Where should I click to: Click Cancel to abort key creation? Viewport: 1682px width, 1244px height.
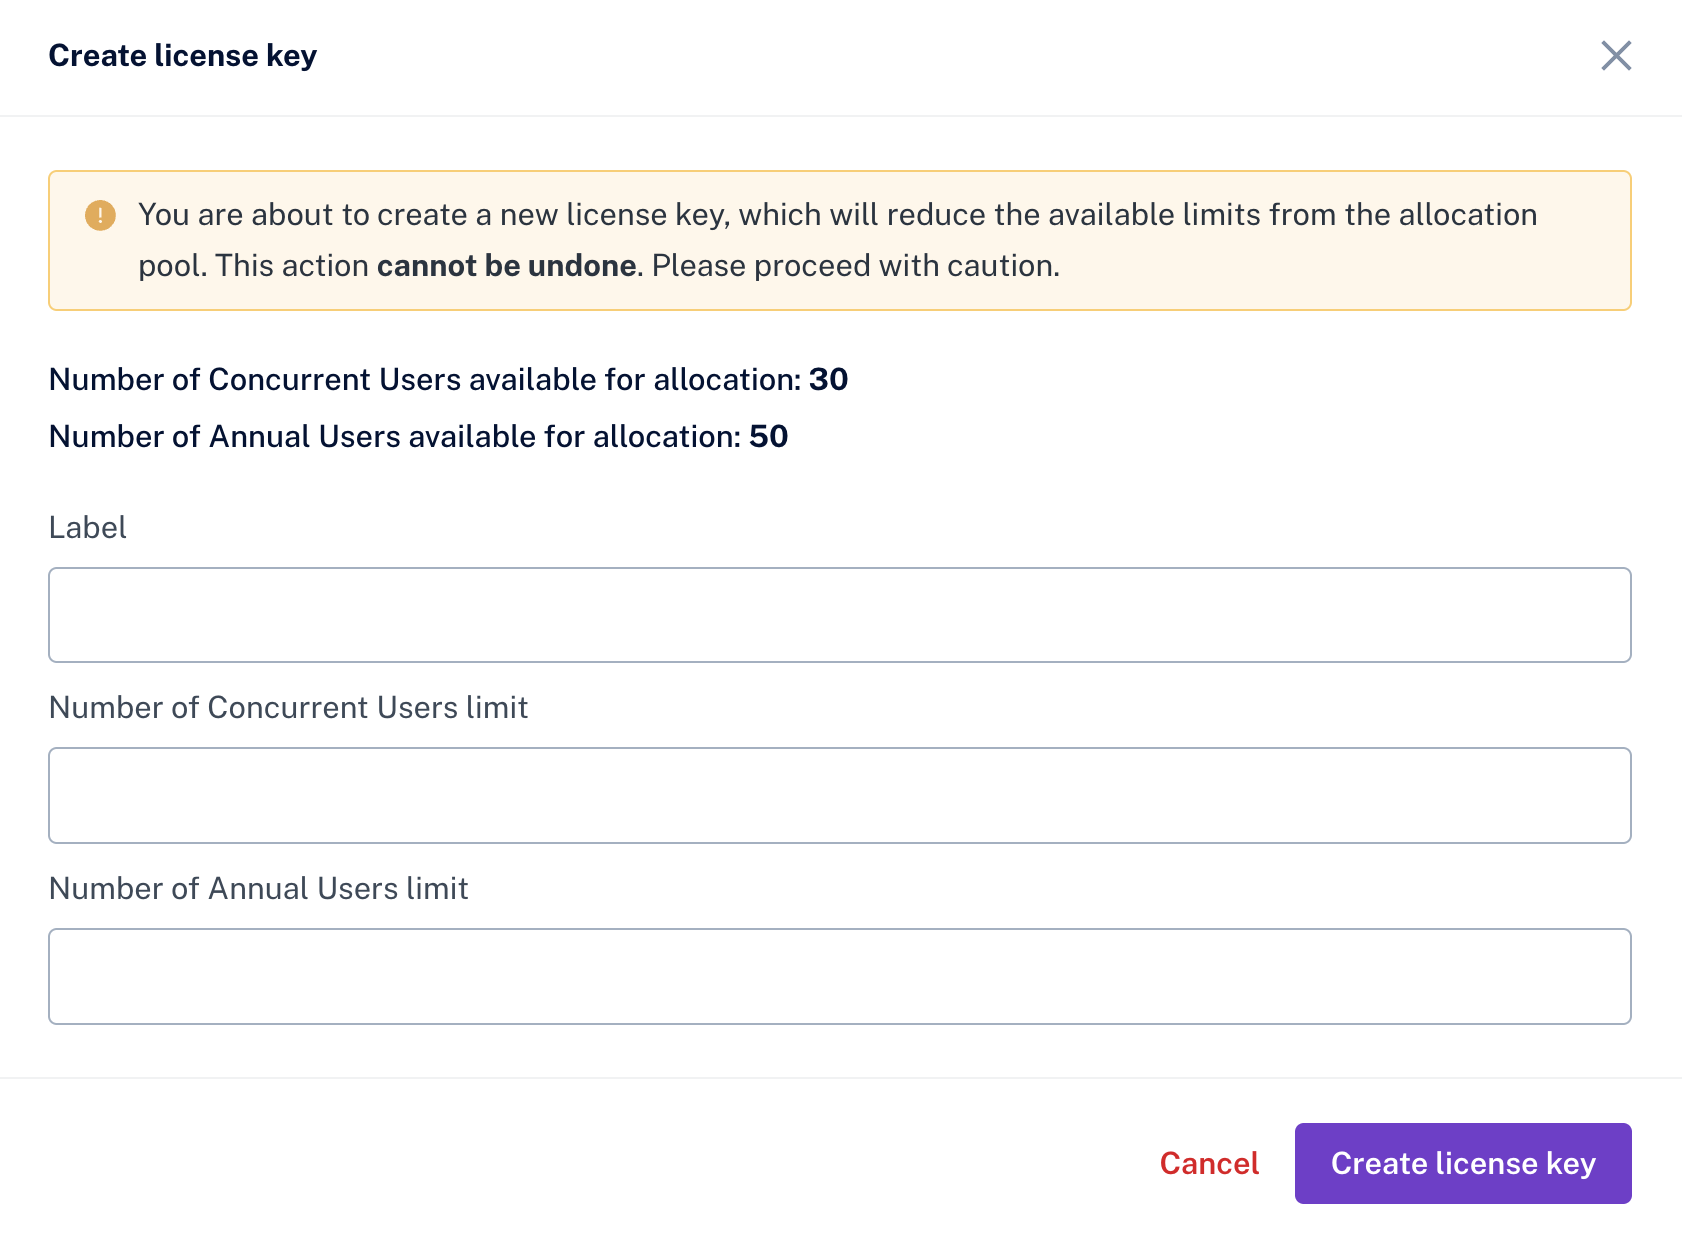[x=1208, y=1163]
